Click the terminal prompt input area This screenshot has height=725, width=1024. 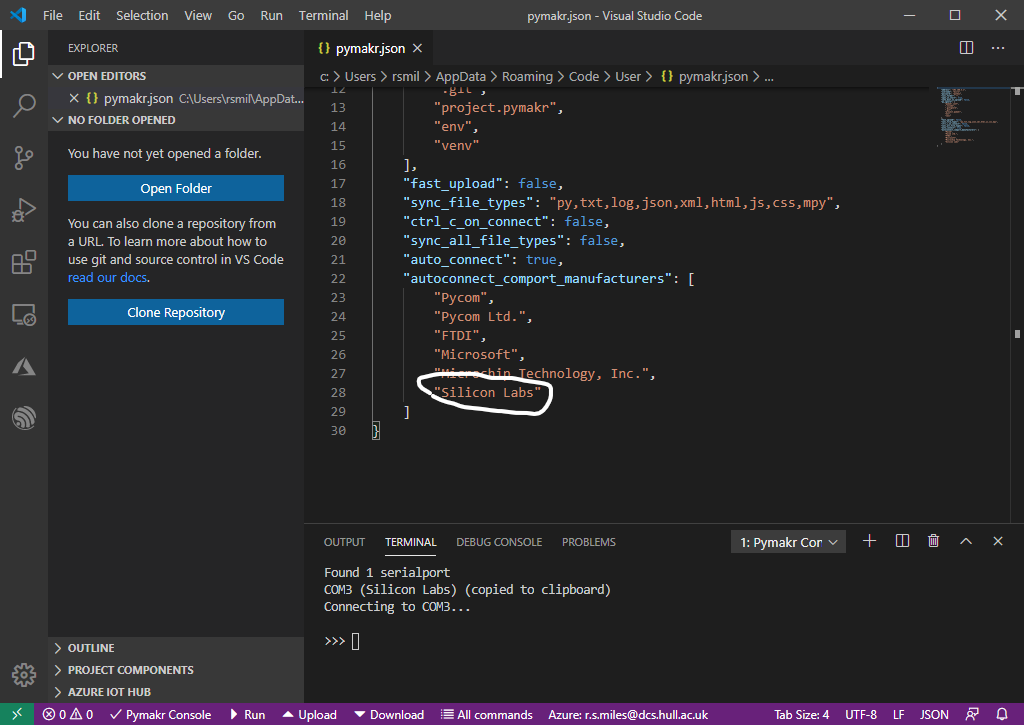pyautogui.click(x=355, y=641)
